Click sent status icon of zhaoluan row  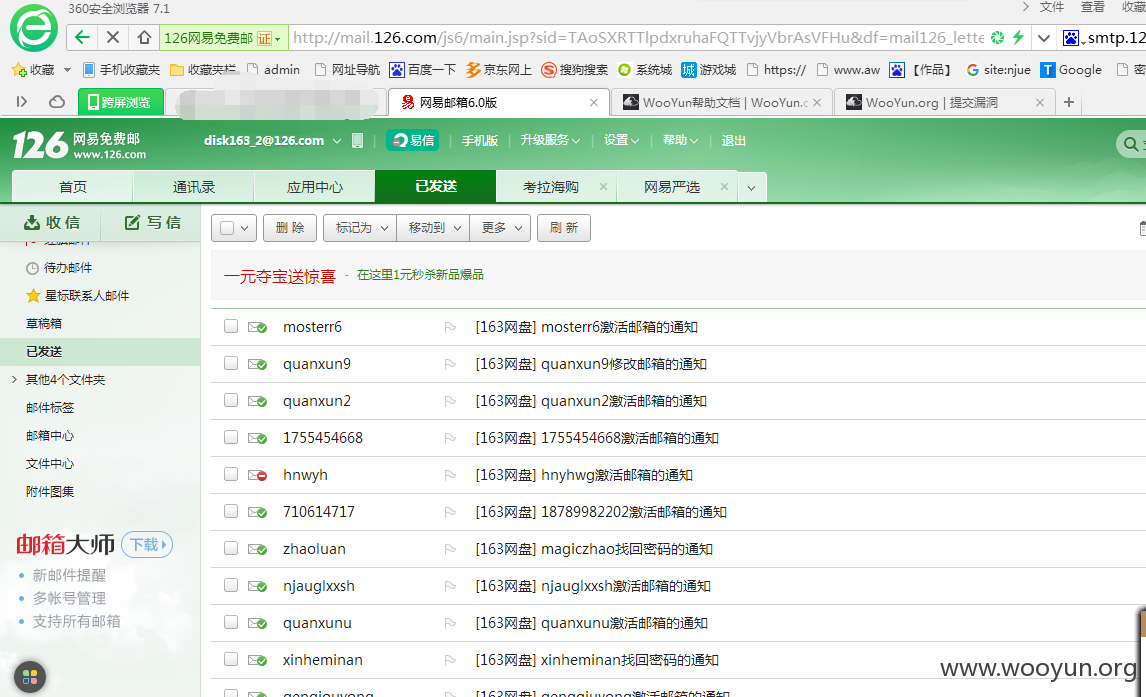257,549
